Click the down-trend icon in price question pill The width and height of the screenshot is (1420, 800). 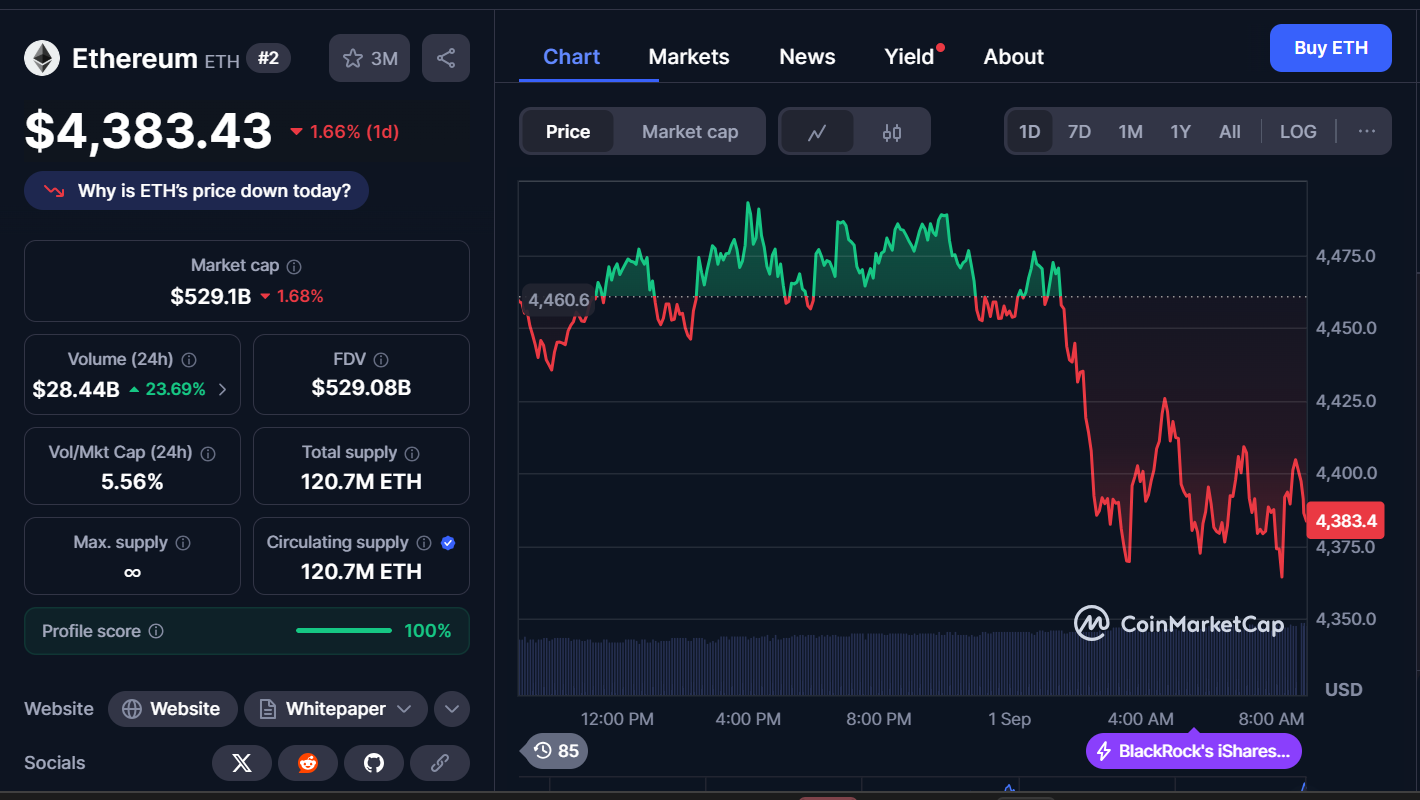pyautogui.click(x=54, y=190)
